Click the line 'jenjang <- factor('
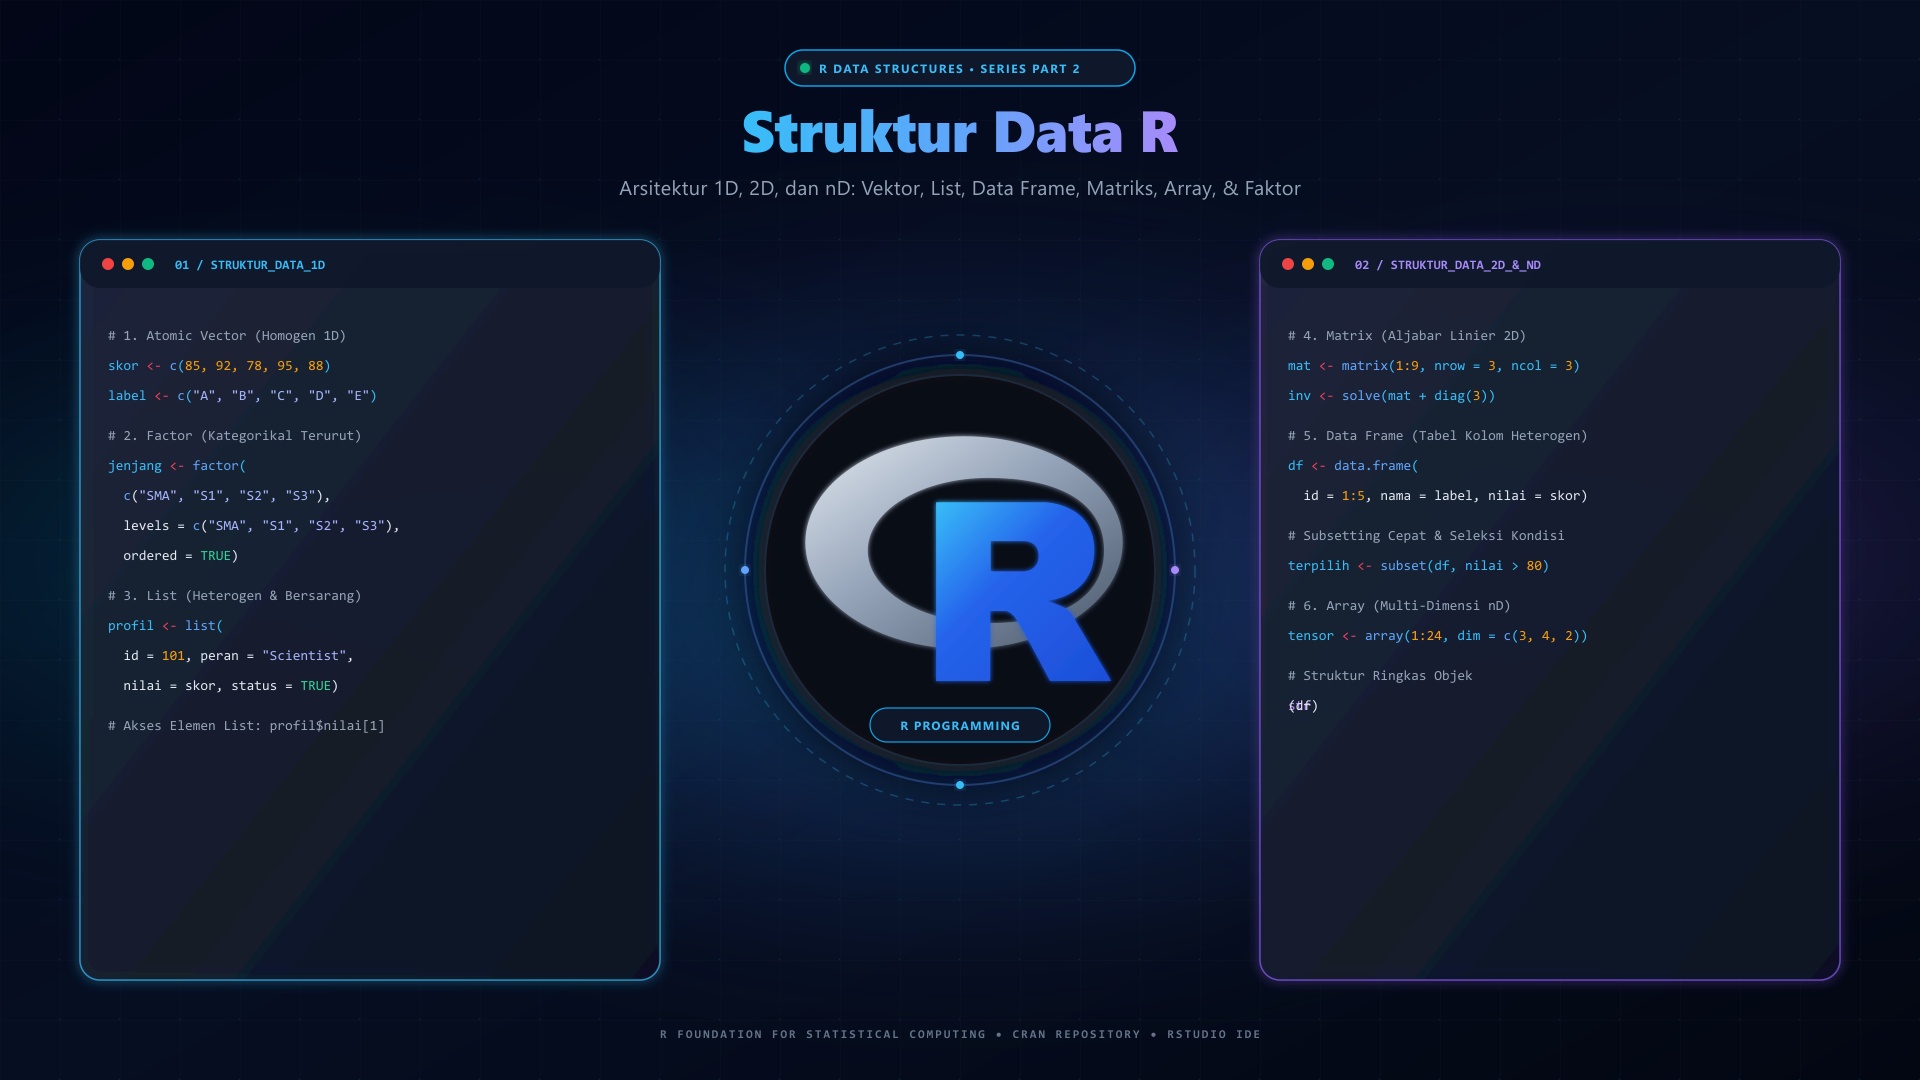Screen dimensions: 1920x1080 177,466
